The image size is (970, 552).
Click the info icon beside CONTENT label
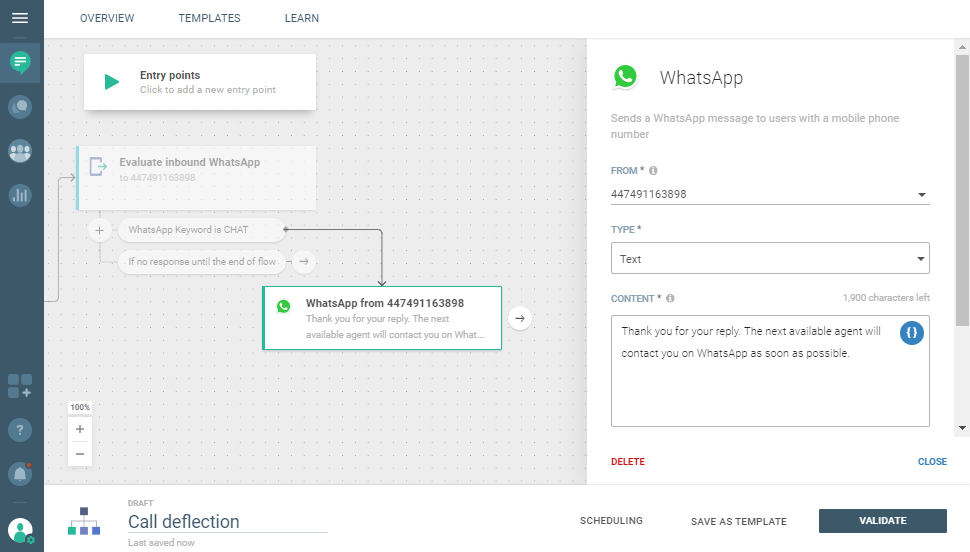pyautogui.click(x=670, y=298)
